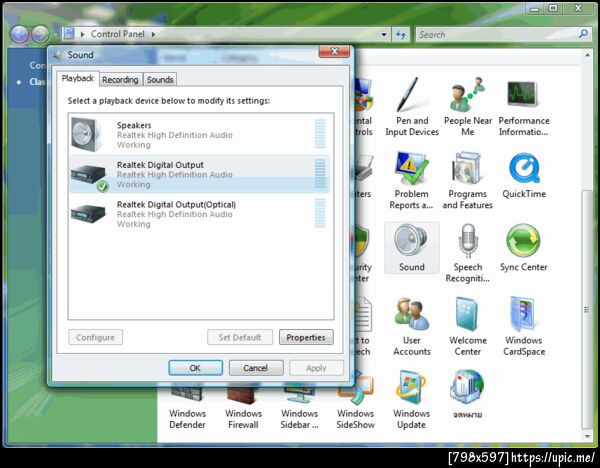The height and width of the screenshot is (468, 600).
Task: Switch to the Playback tab
Action: click(78, 78)
